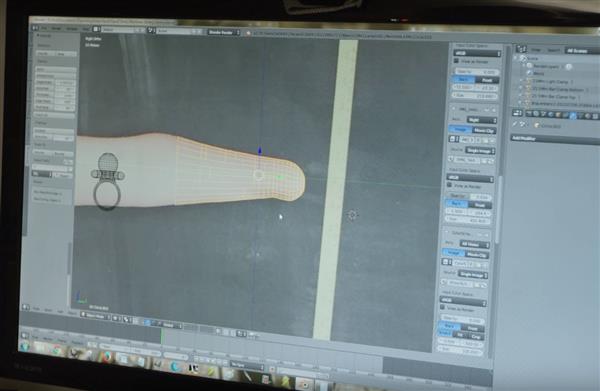
Task: Toggle the bottom View as Render checkbox
Action: (443, 307)
